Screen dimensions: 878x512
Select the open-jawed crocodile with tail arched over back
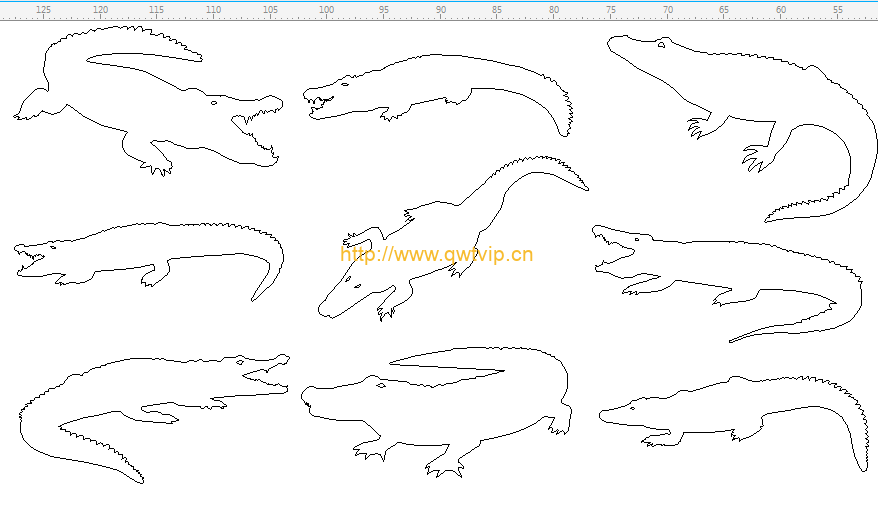148,101
